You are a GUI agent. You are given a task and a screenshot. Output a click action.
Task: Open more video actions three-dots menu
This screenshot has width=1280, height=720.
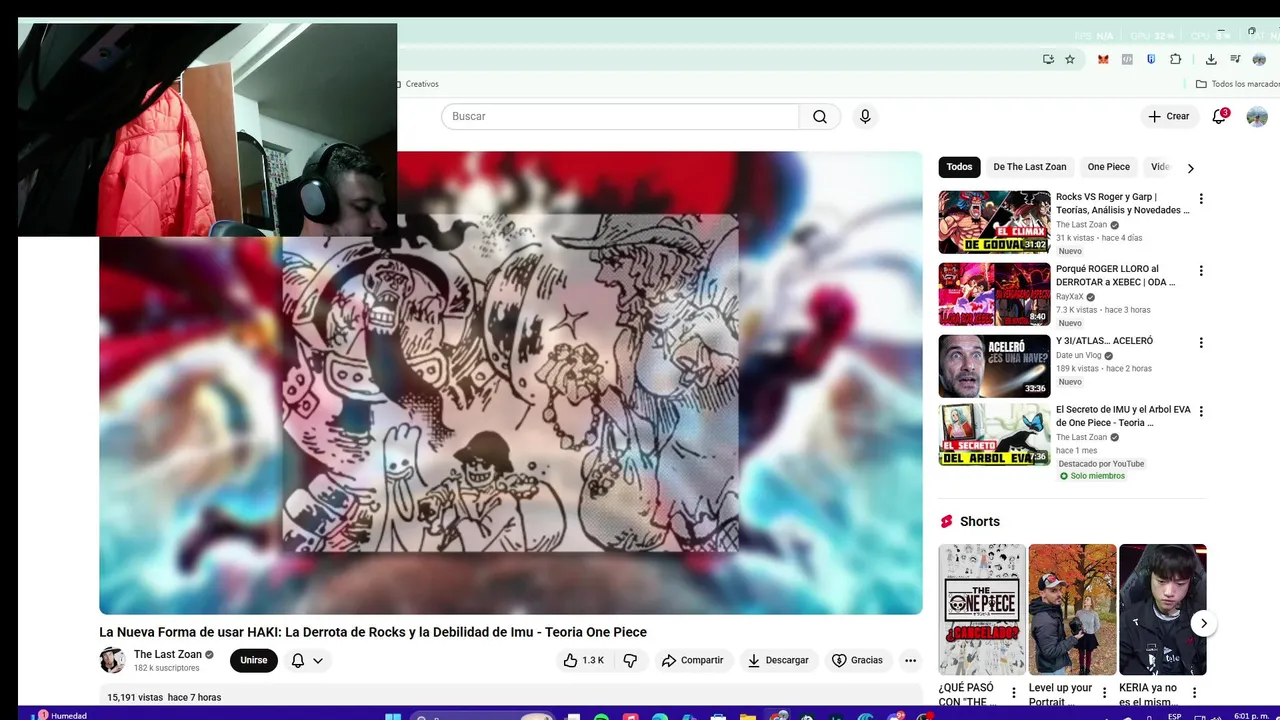(x=910, y=660)
